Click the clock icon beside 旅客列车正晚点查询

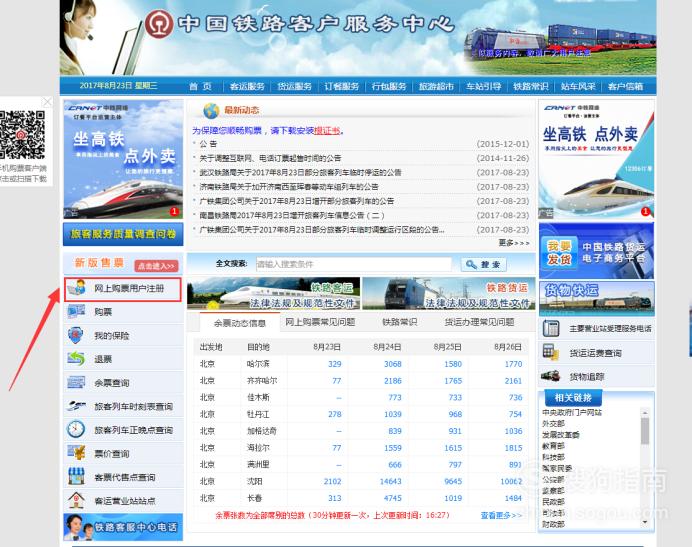76,429
